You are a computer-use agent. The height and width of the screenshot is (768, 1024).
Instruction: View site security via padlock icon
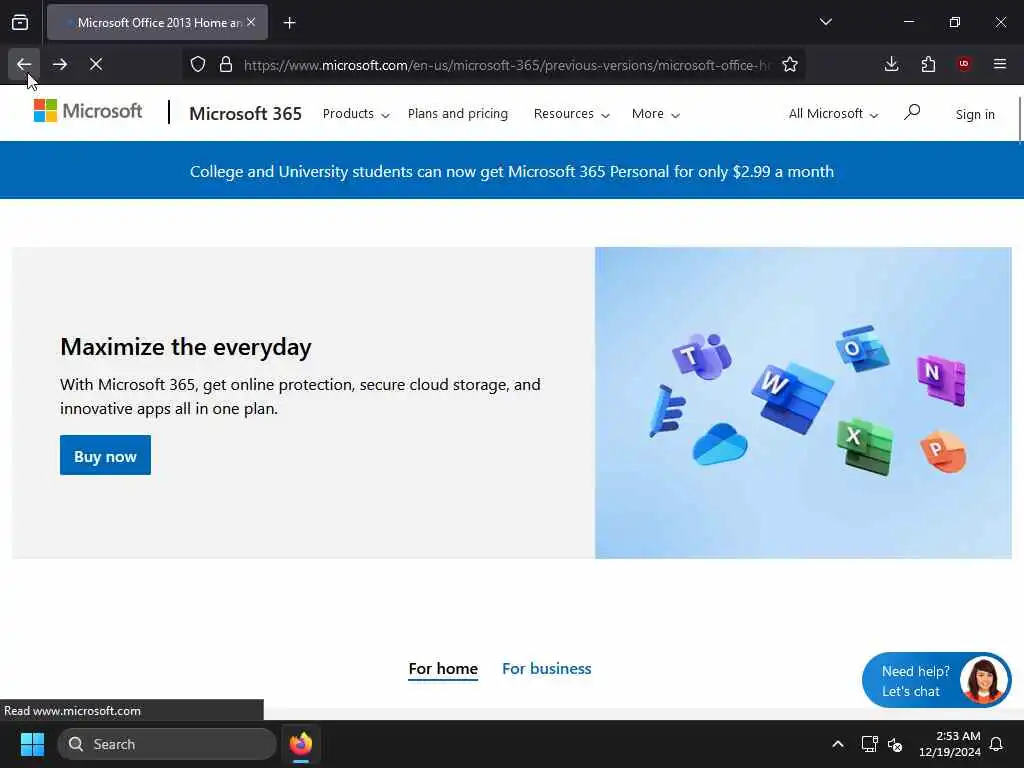pos(226,64)
